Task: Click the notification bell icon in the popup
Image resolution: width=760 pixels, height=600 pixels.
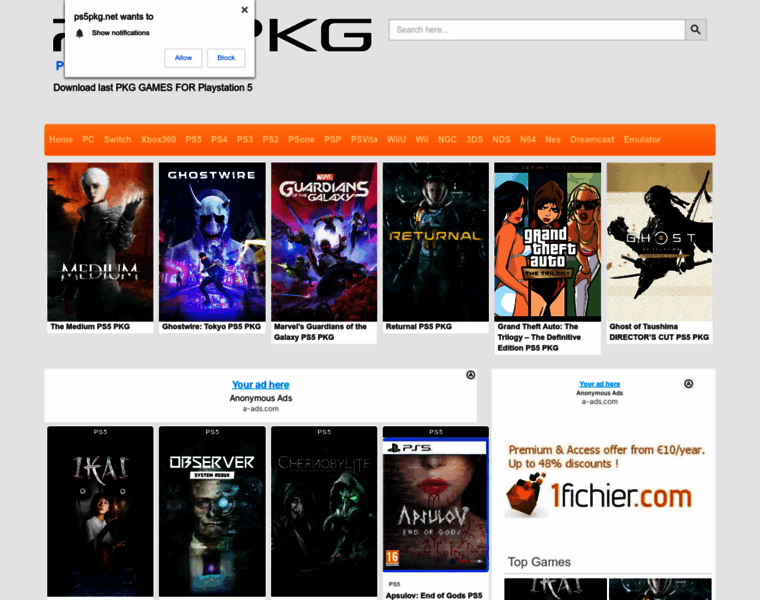Action: (x=80, y=33)
